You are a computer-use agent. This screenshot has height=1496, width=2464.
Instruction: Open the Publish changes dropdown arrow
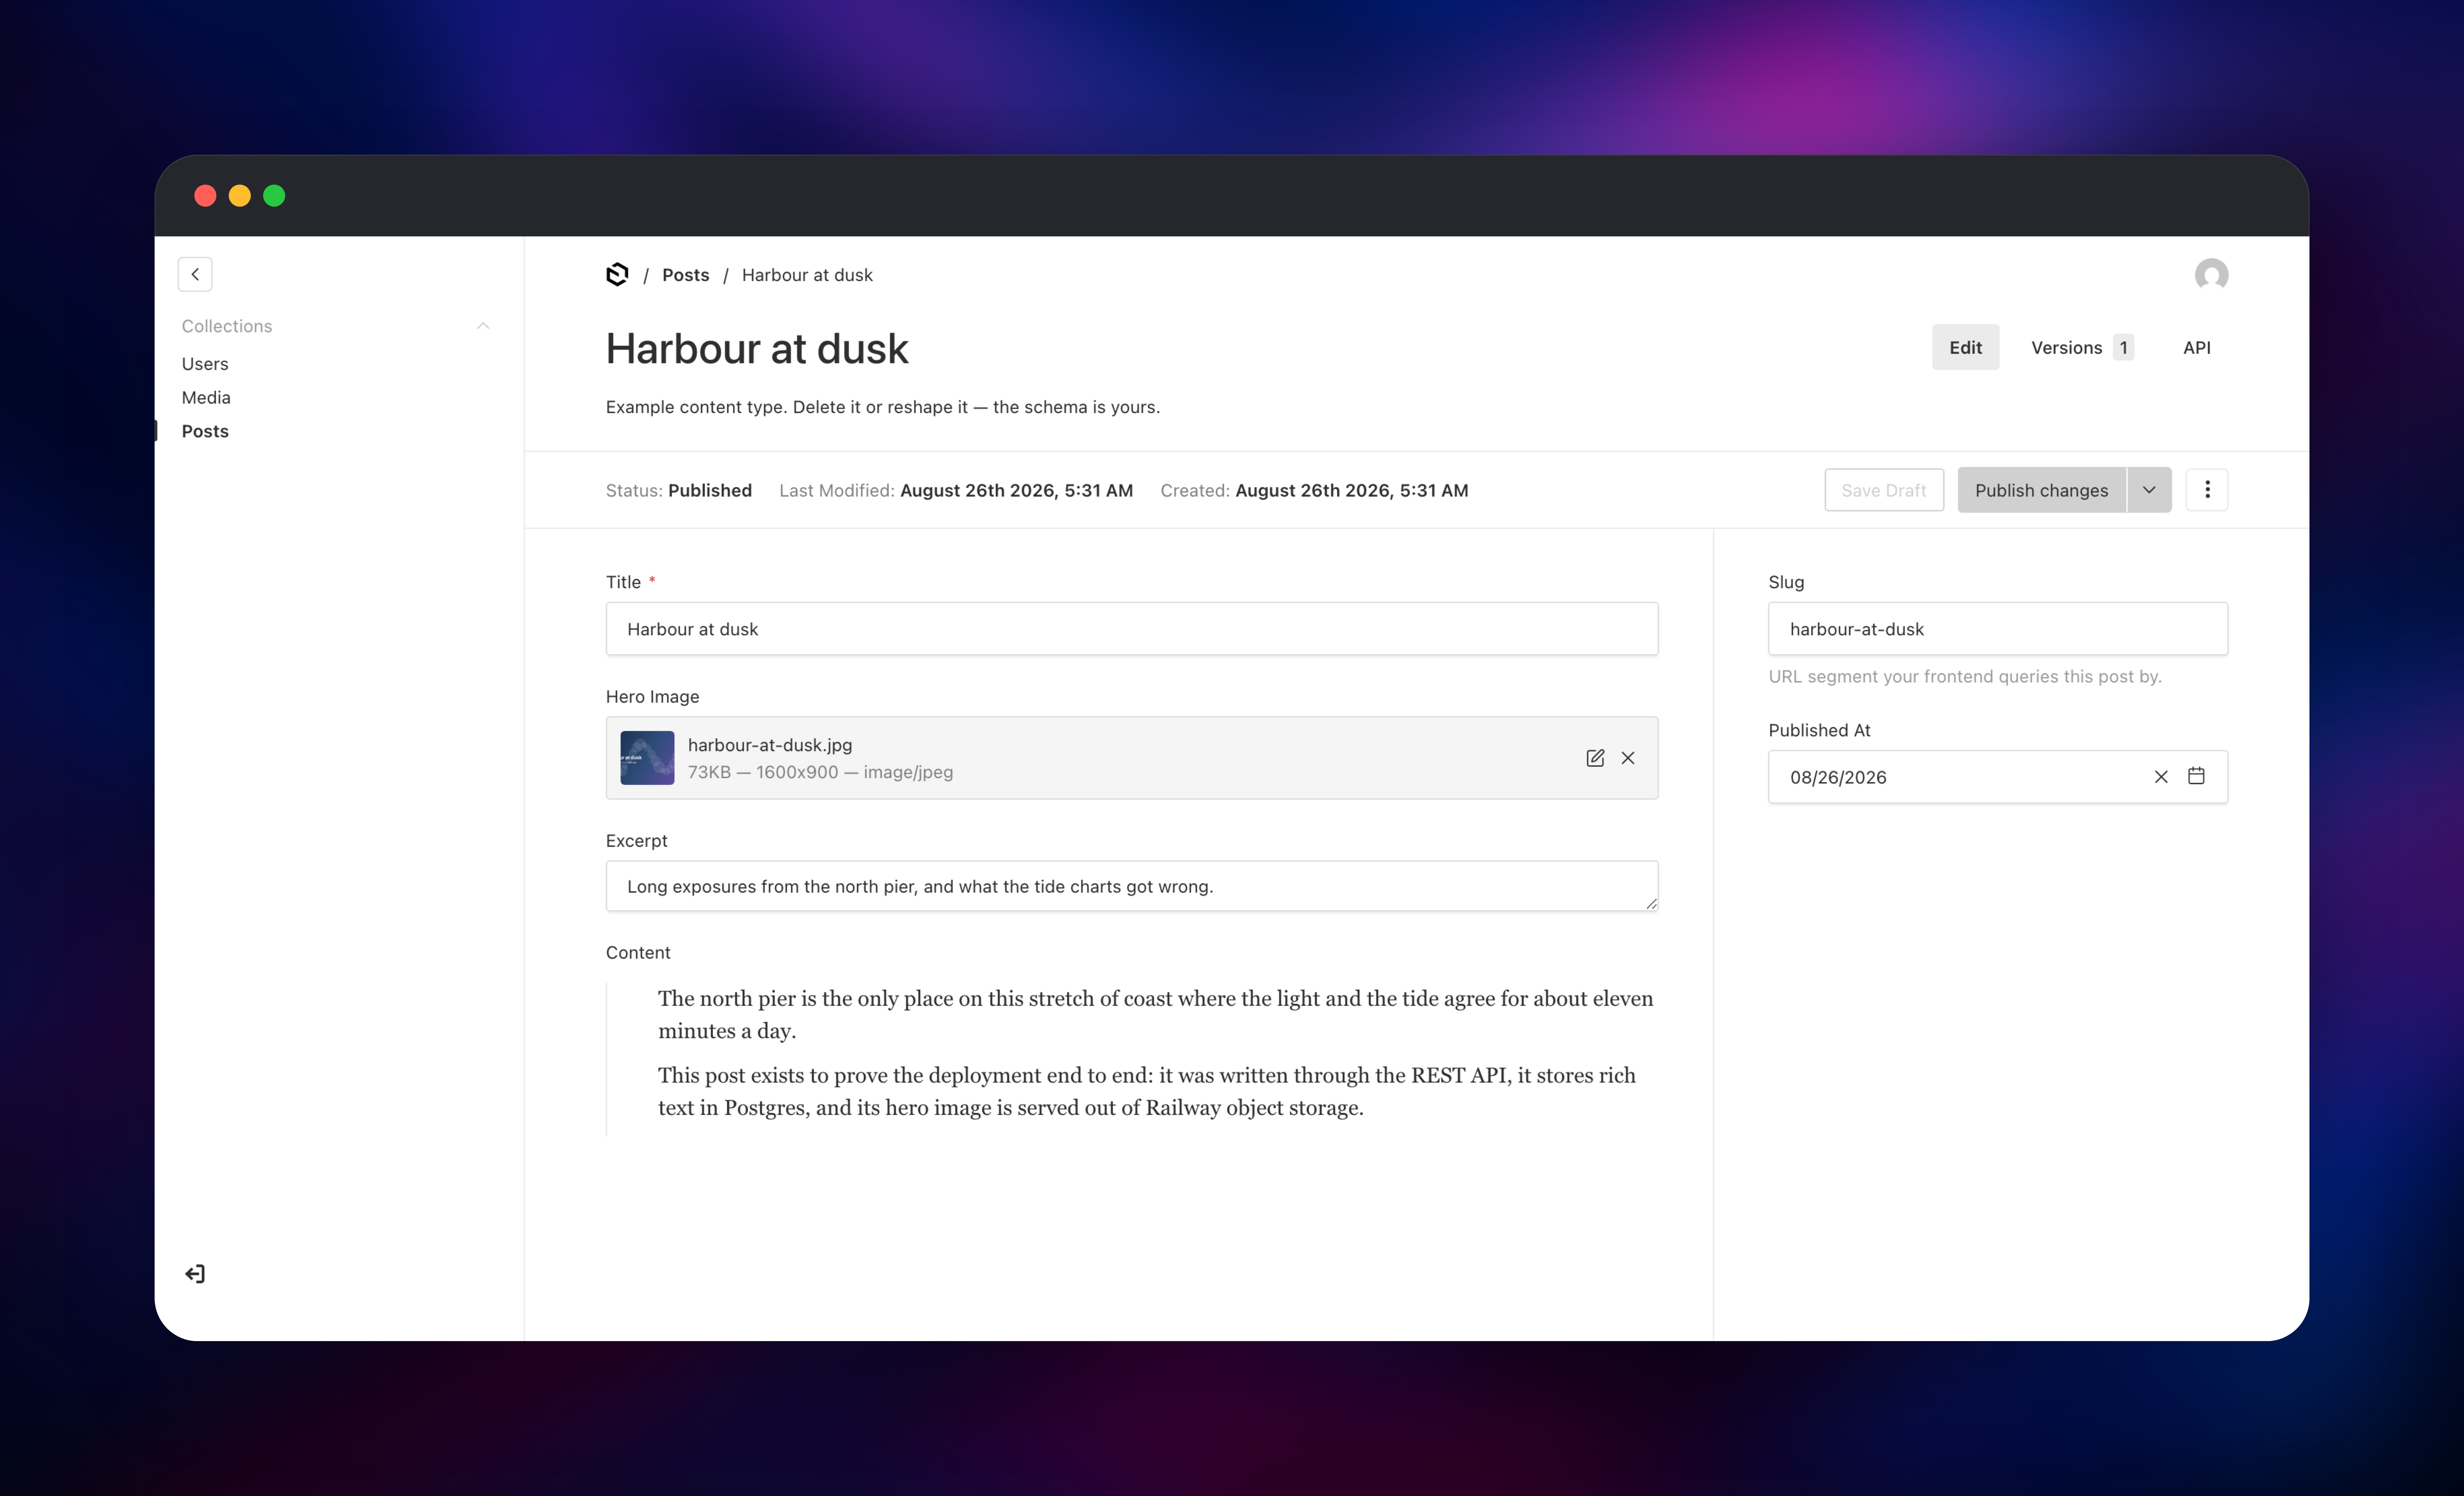pyautogui.click(x=2149, y=490)
